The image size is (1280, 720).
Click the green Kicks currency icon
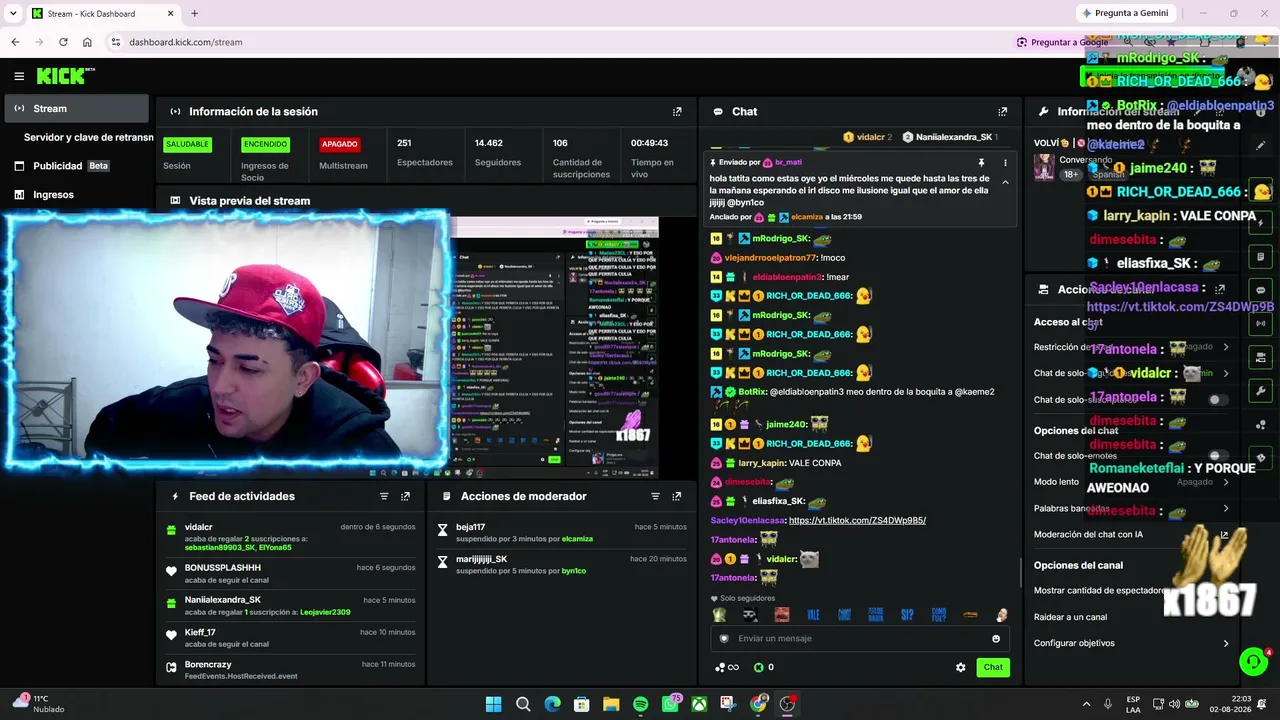tap(758, 667)
